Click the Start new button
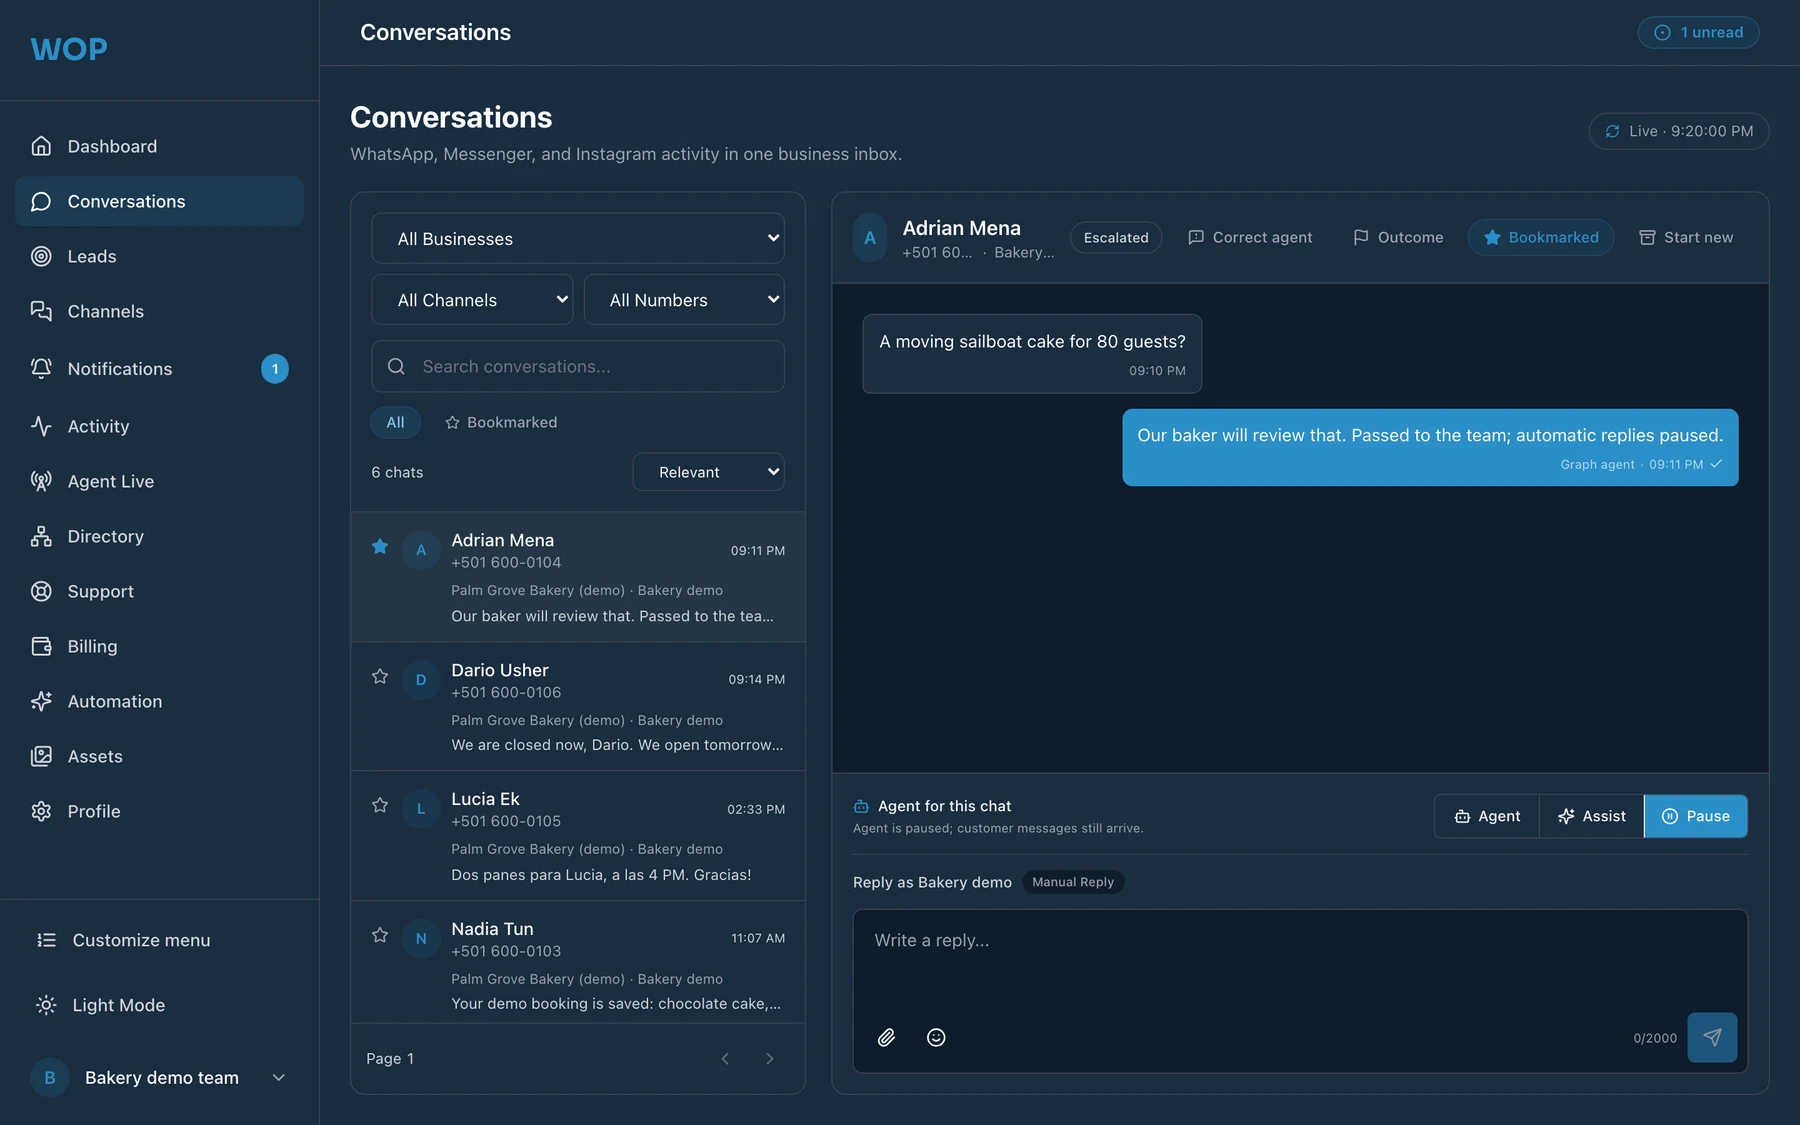1800x1125 pixels. pyautogui.click(x=1686, y=238)
